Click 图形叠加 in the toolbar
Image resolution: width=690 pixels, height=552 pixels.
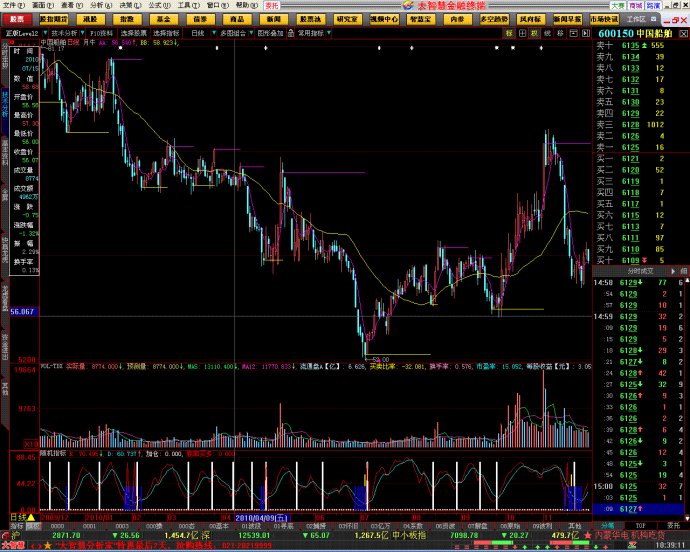tap(270, 33)
